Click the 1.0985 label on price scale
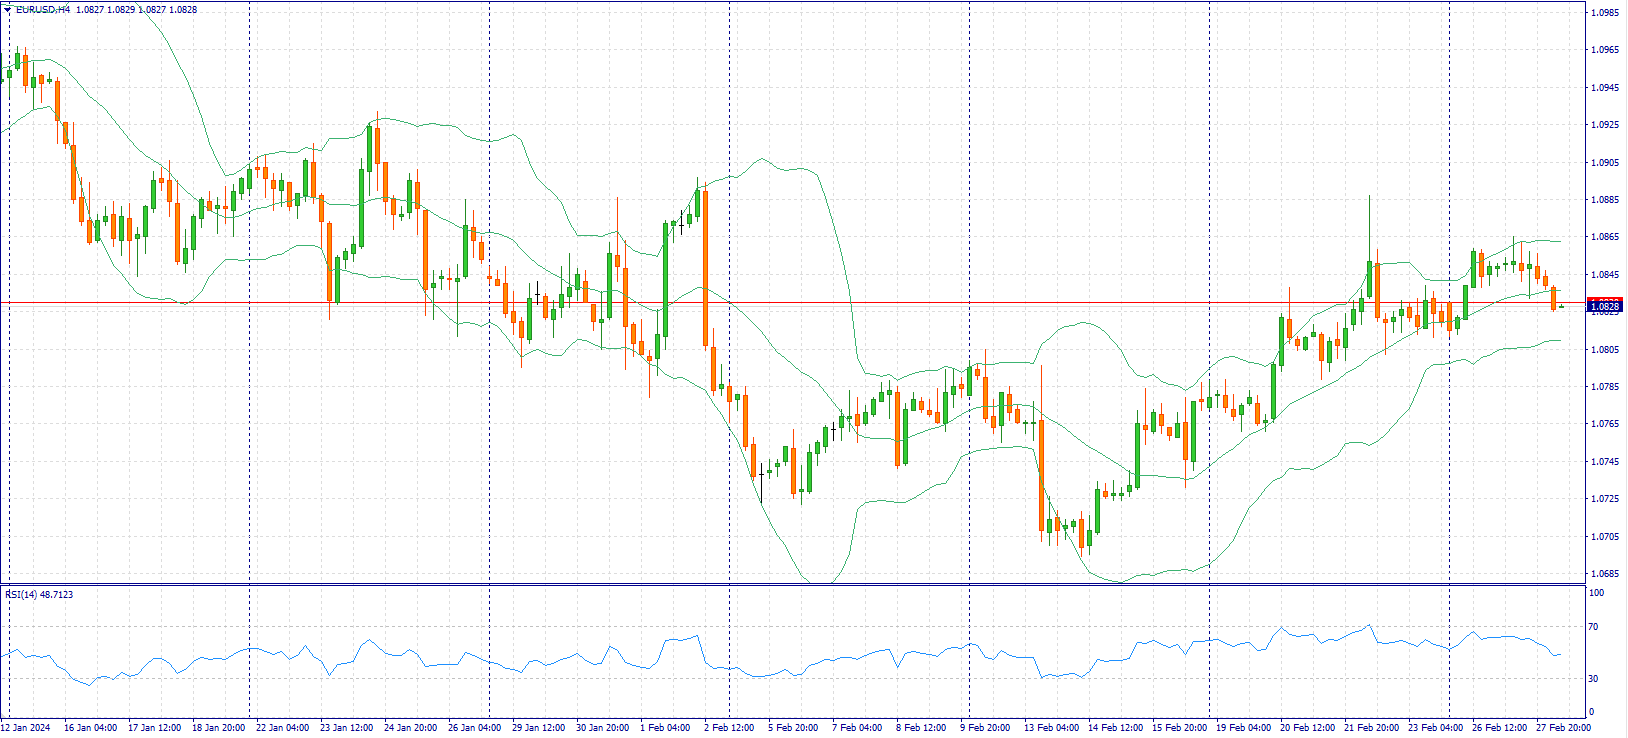Viewport: 1628px width, 738px height. point(1604,13)
